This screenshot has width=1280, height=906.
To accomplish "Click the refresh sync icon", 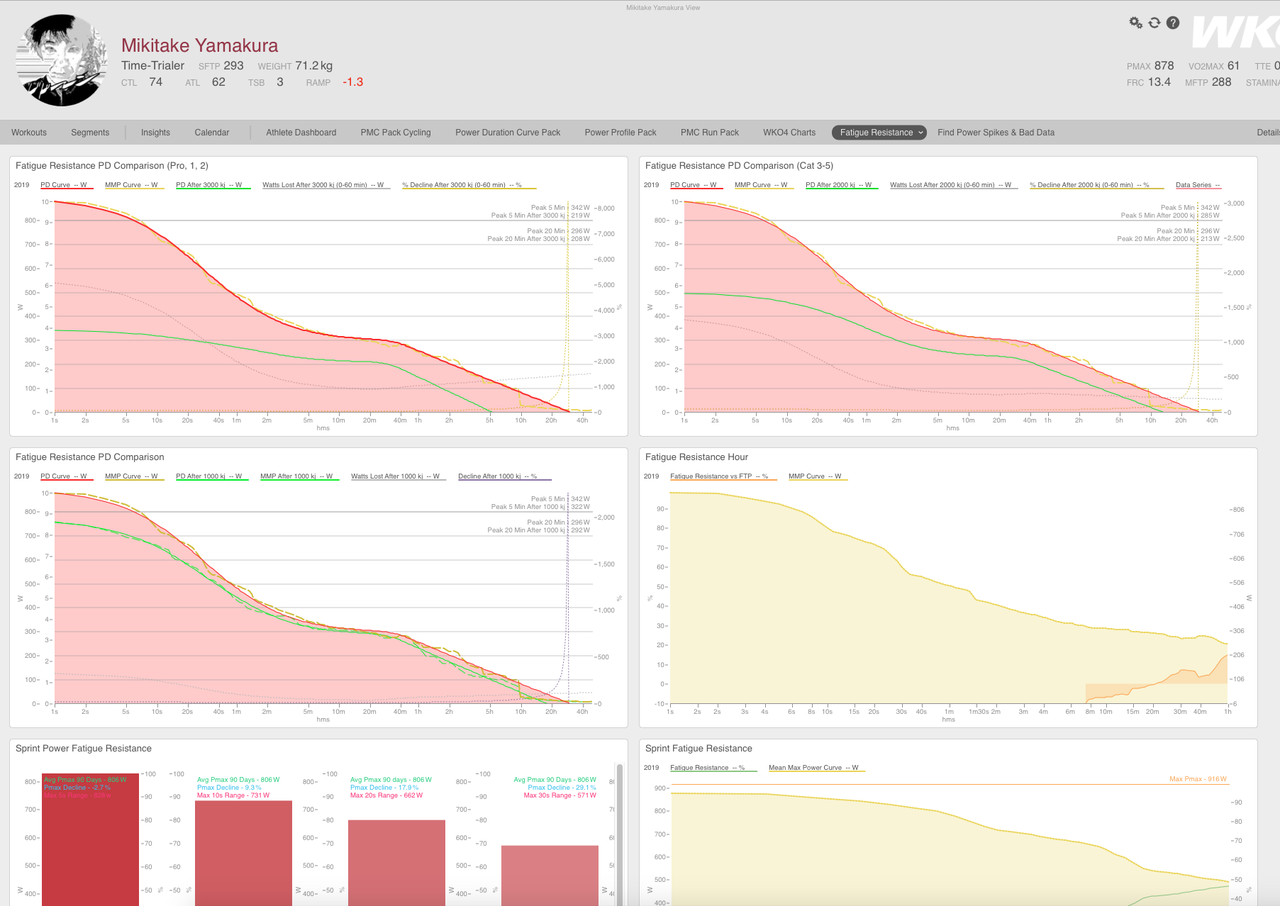I will tap(1154, 22).
